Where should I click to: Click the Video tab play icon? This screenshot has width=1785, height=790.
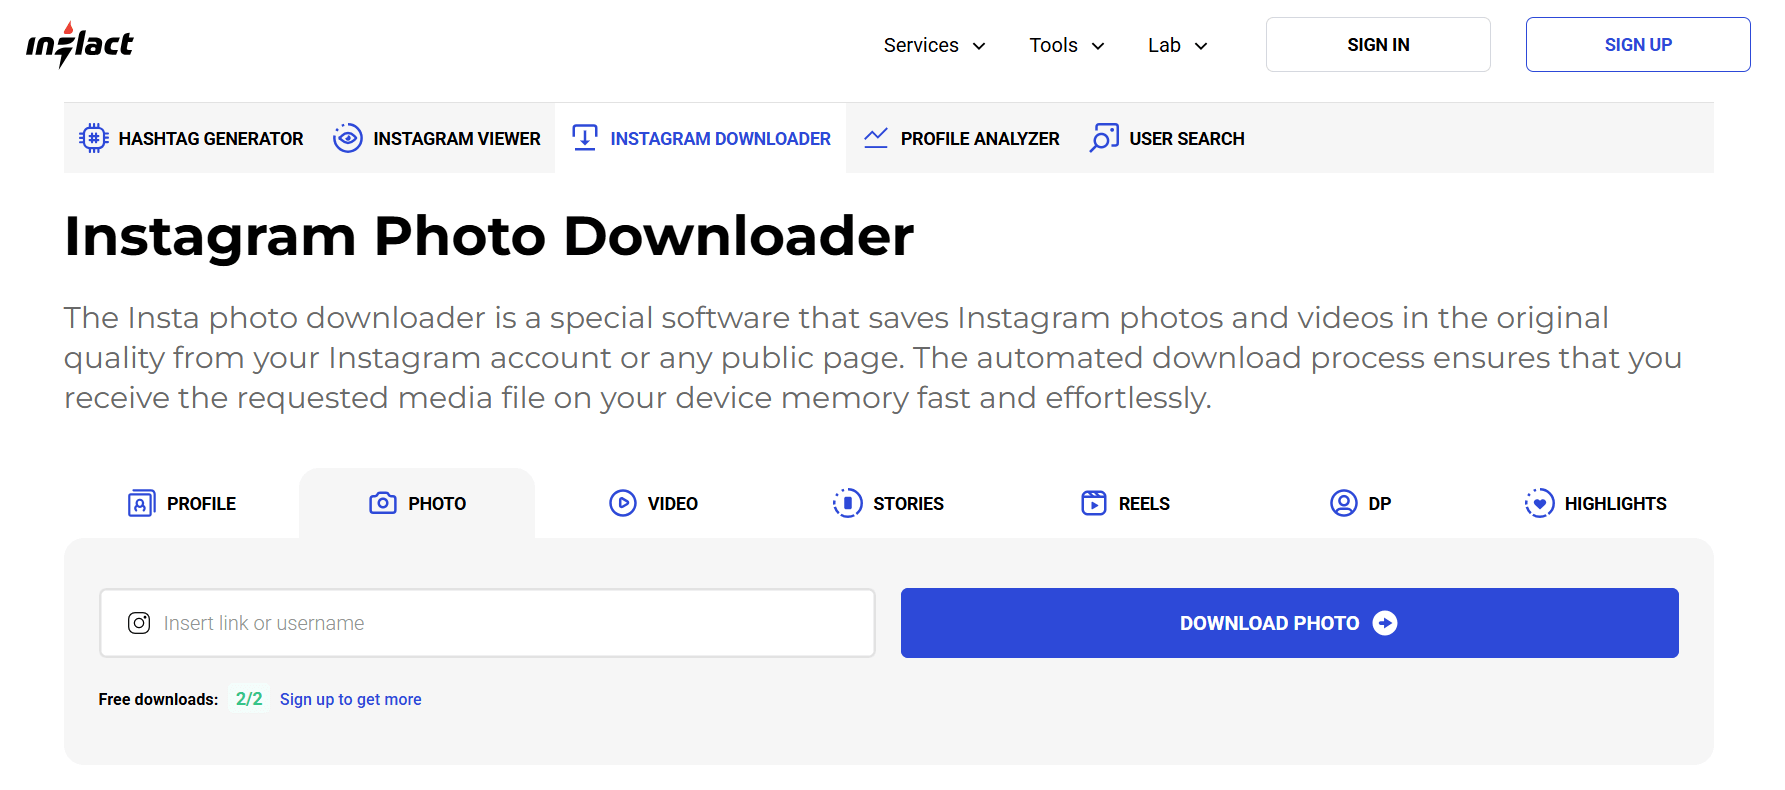point(623,503)
